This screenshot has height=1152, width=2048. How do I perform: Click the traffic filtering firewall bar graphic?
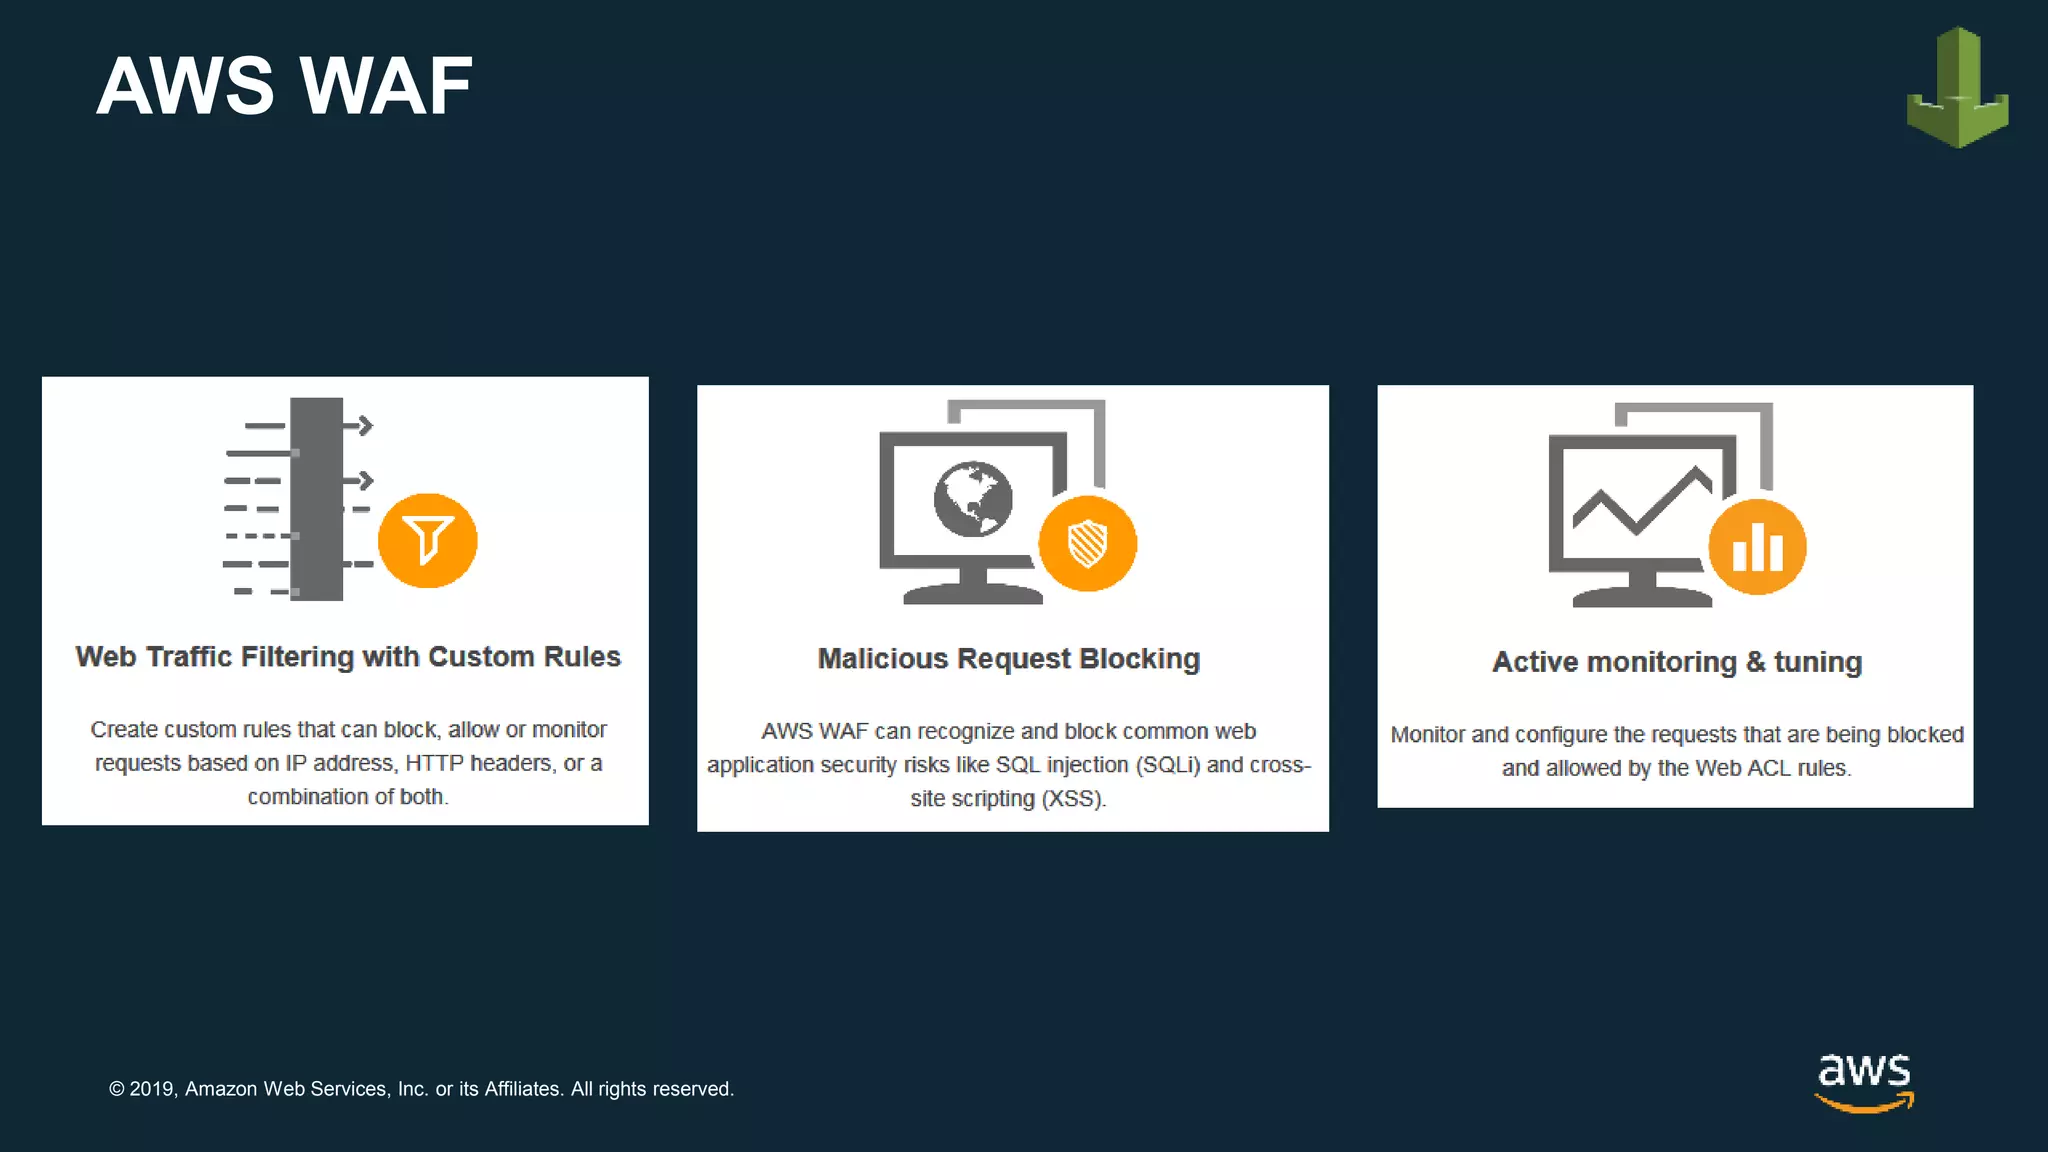pos(316,499)
